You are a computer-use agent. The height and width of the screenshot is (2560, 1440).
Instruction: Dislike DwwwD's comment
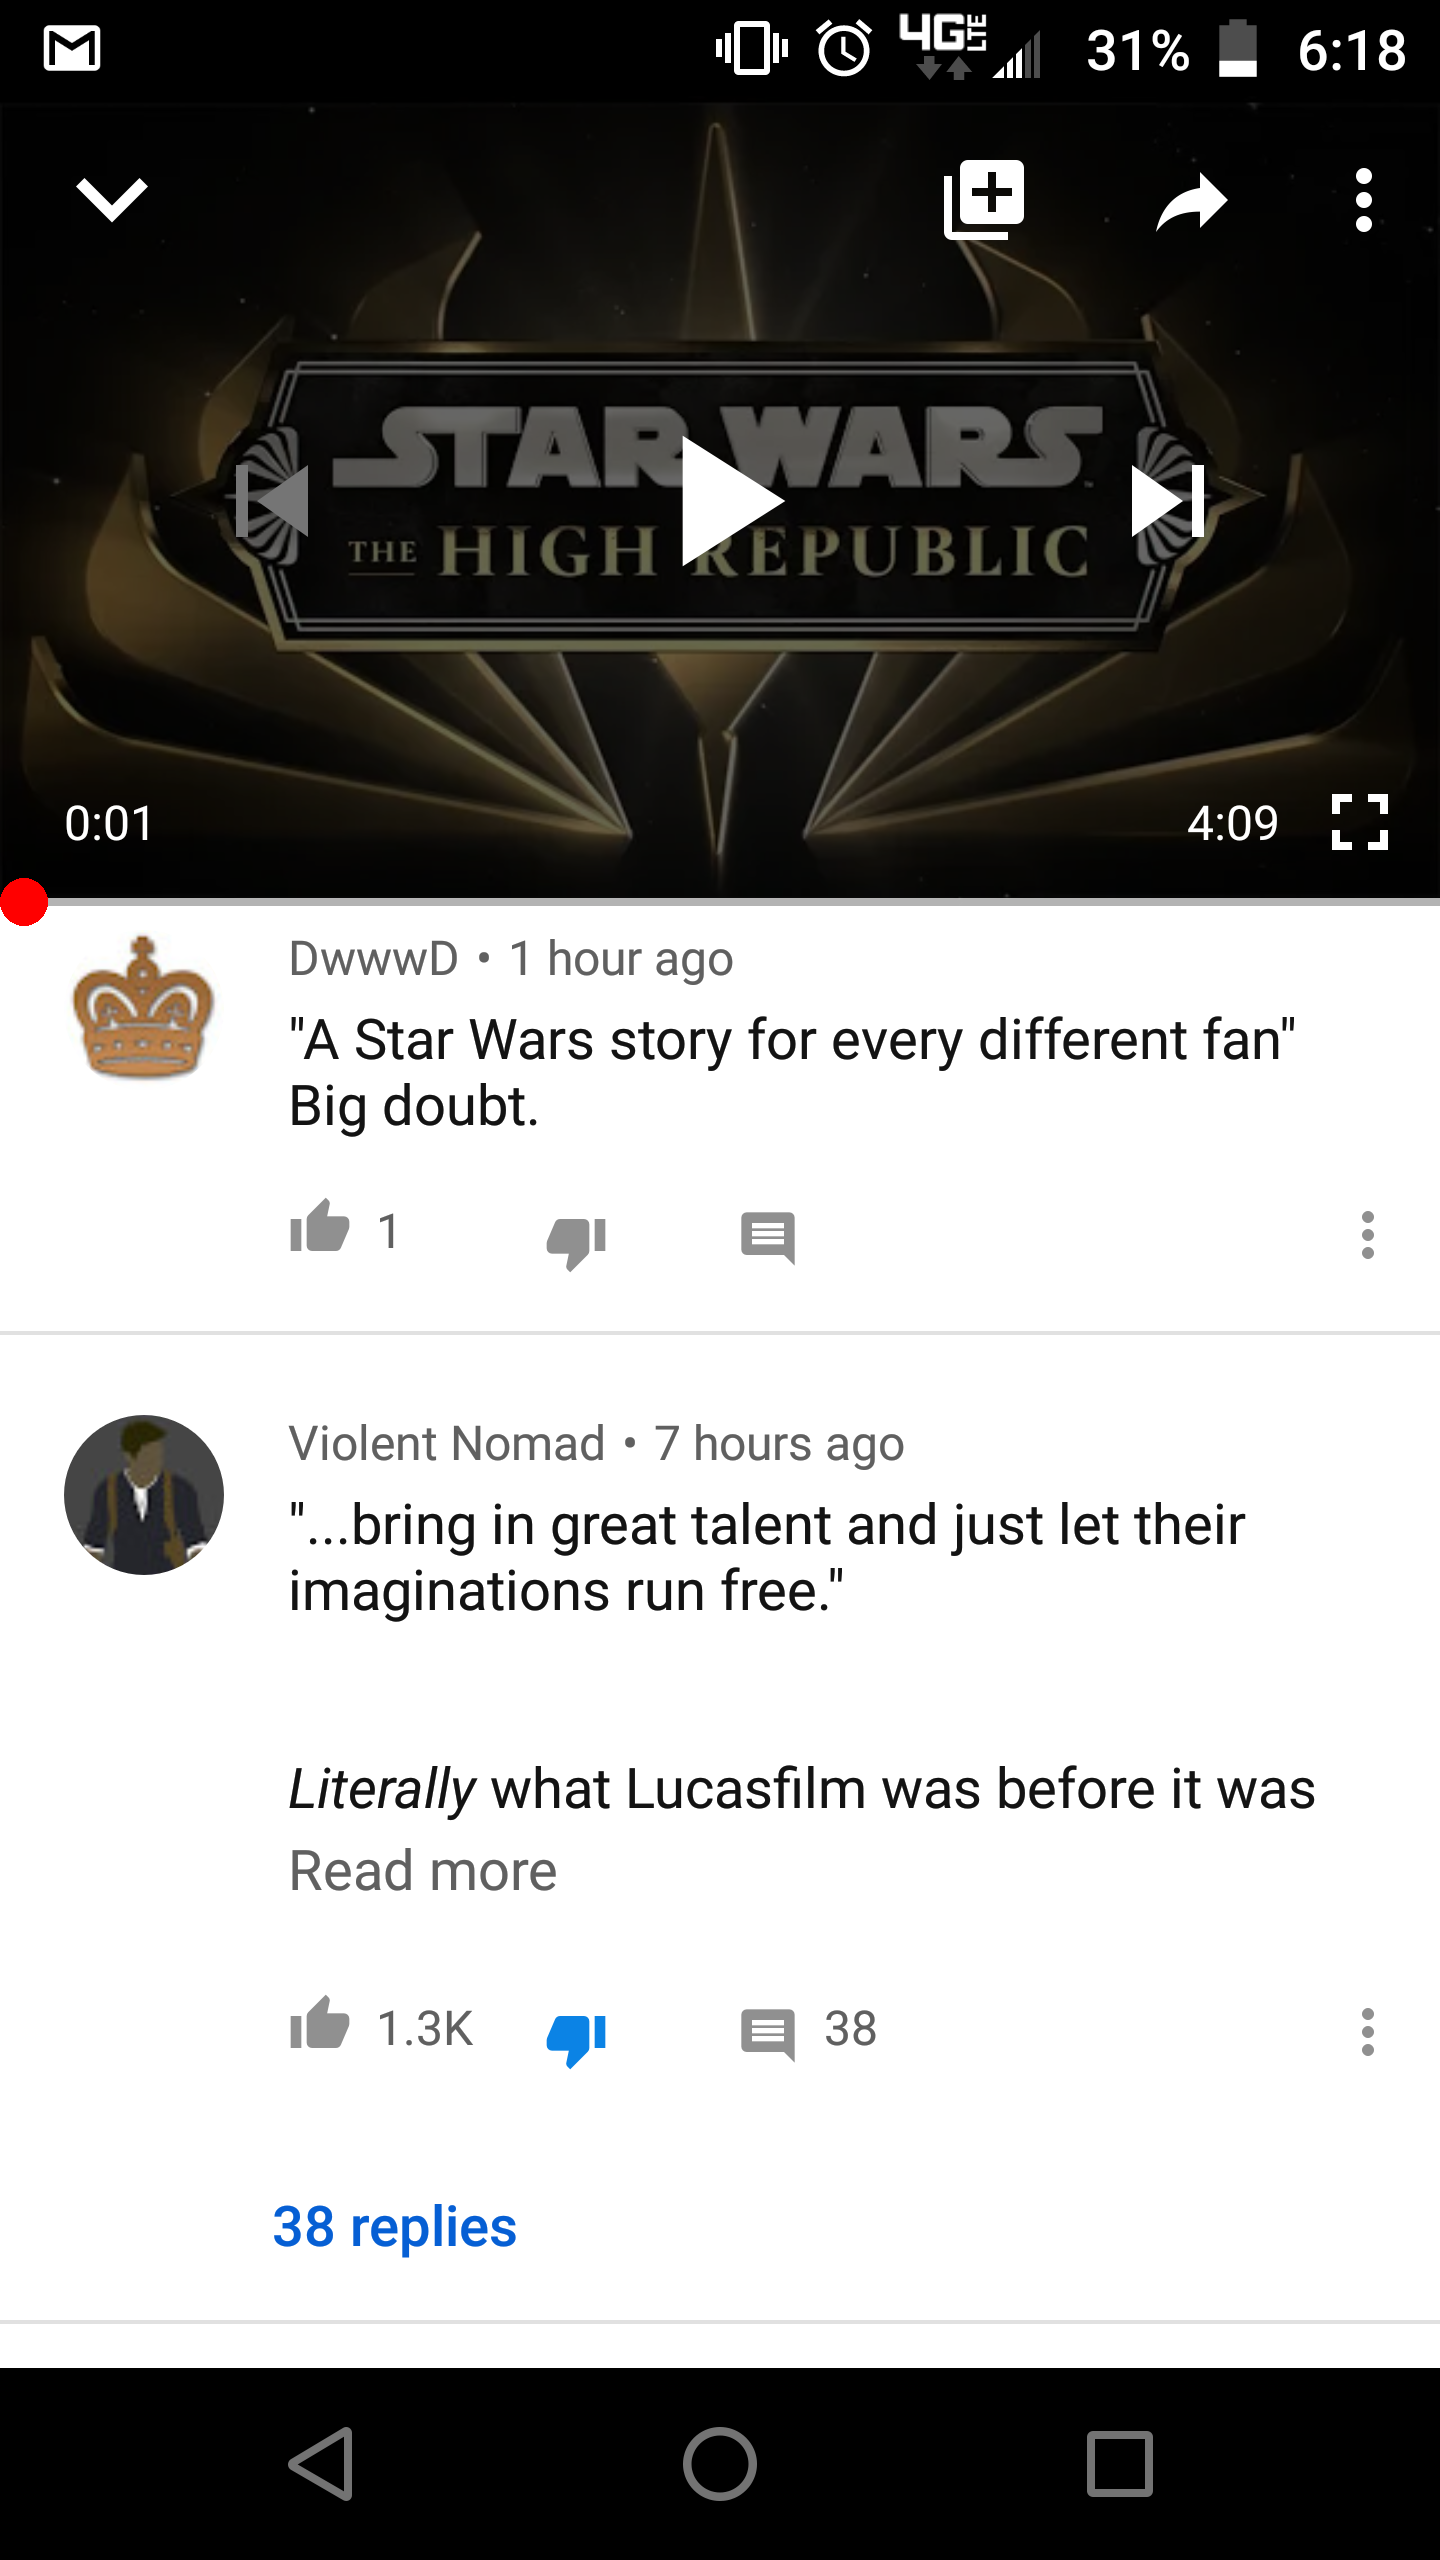(577, 1241)
